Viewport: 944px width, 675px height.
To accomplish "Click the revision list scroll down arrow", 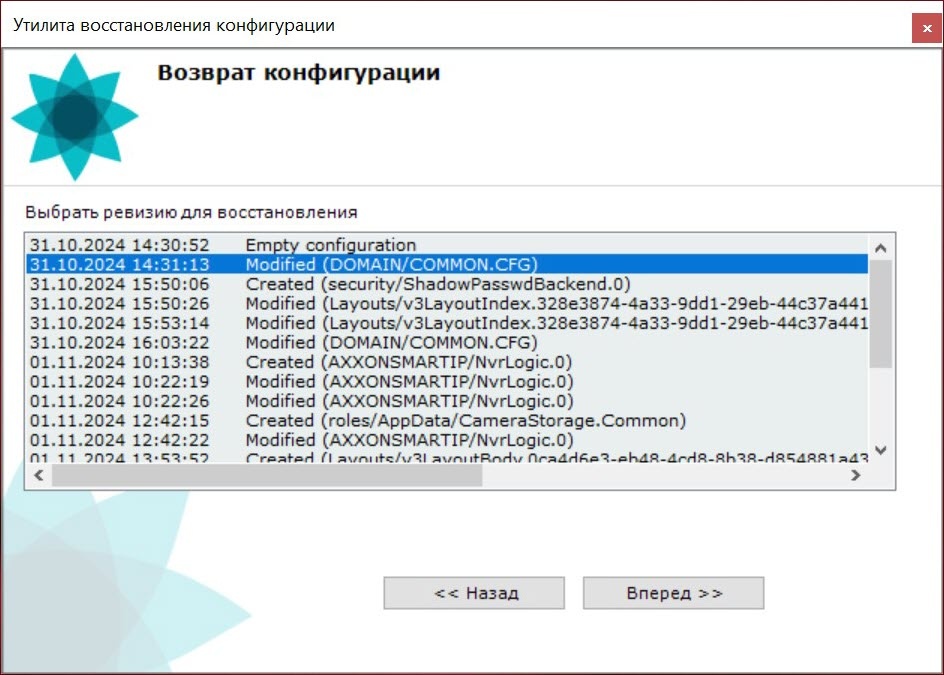I will point(881,451).
